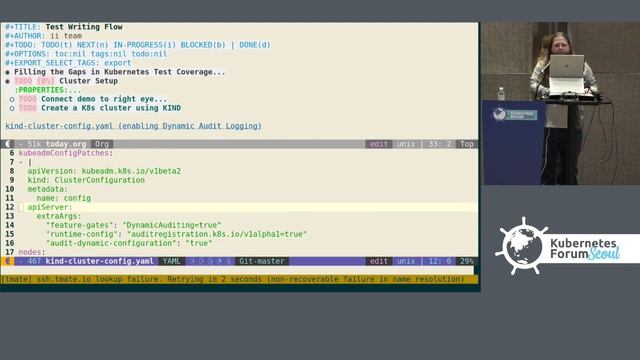Viewport: 640px width, 360px height.
Task: Click the nodes: line
Action: 32,252
